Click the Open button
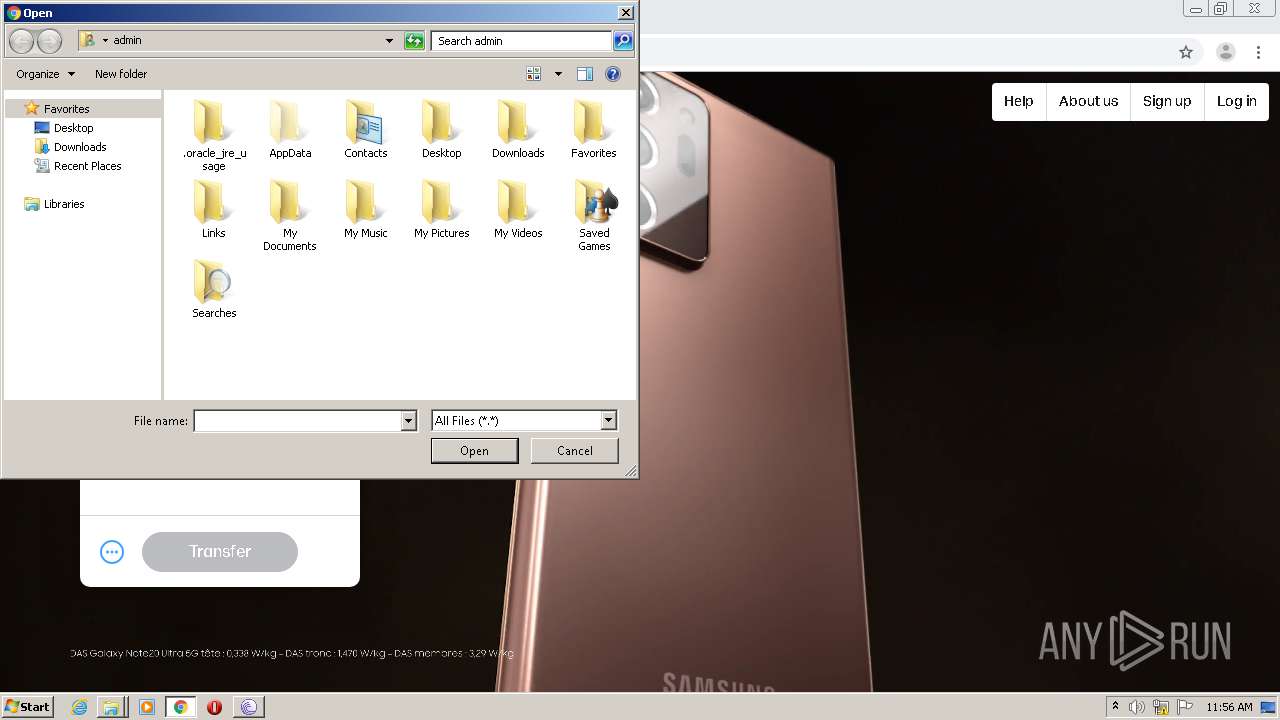This screenshot has height=720, width=1280. pos(474,451)
